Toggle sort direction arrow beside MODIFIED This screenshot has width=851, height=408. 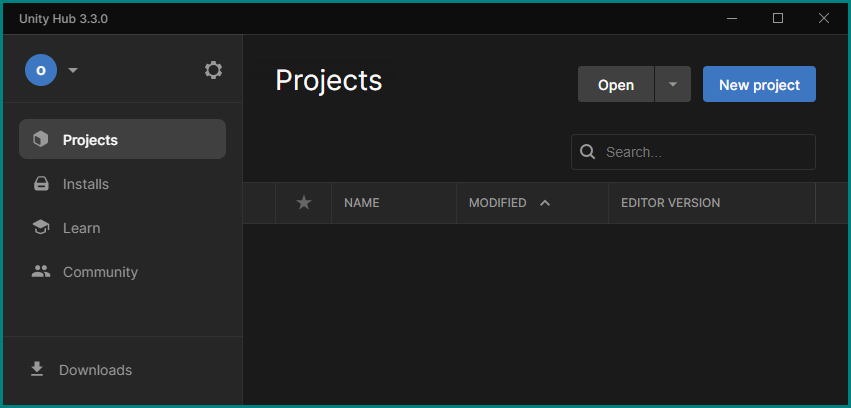tap(545, 203)
